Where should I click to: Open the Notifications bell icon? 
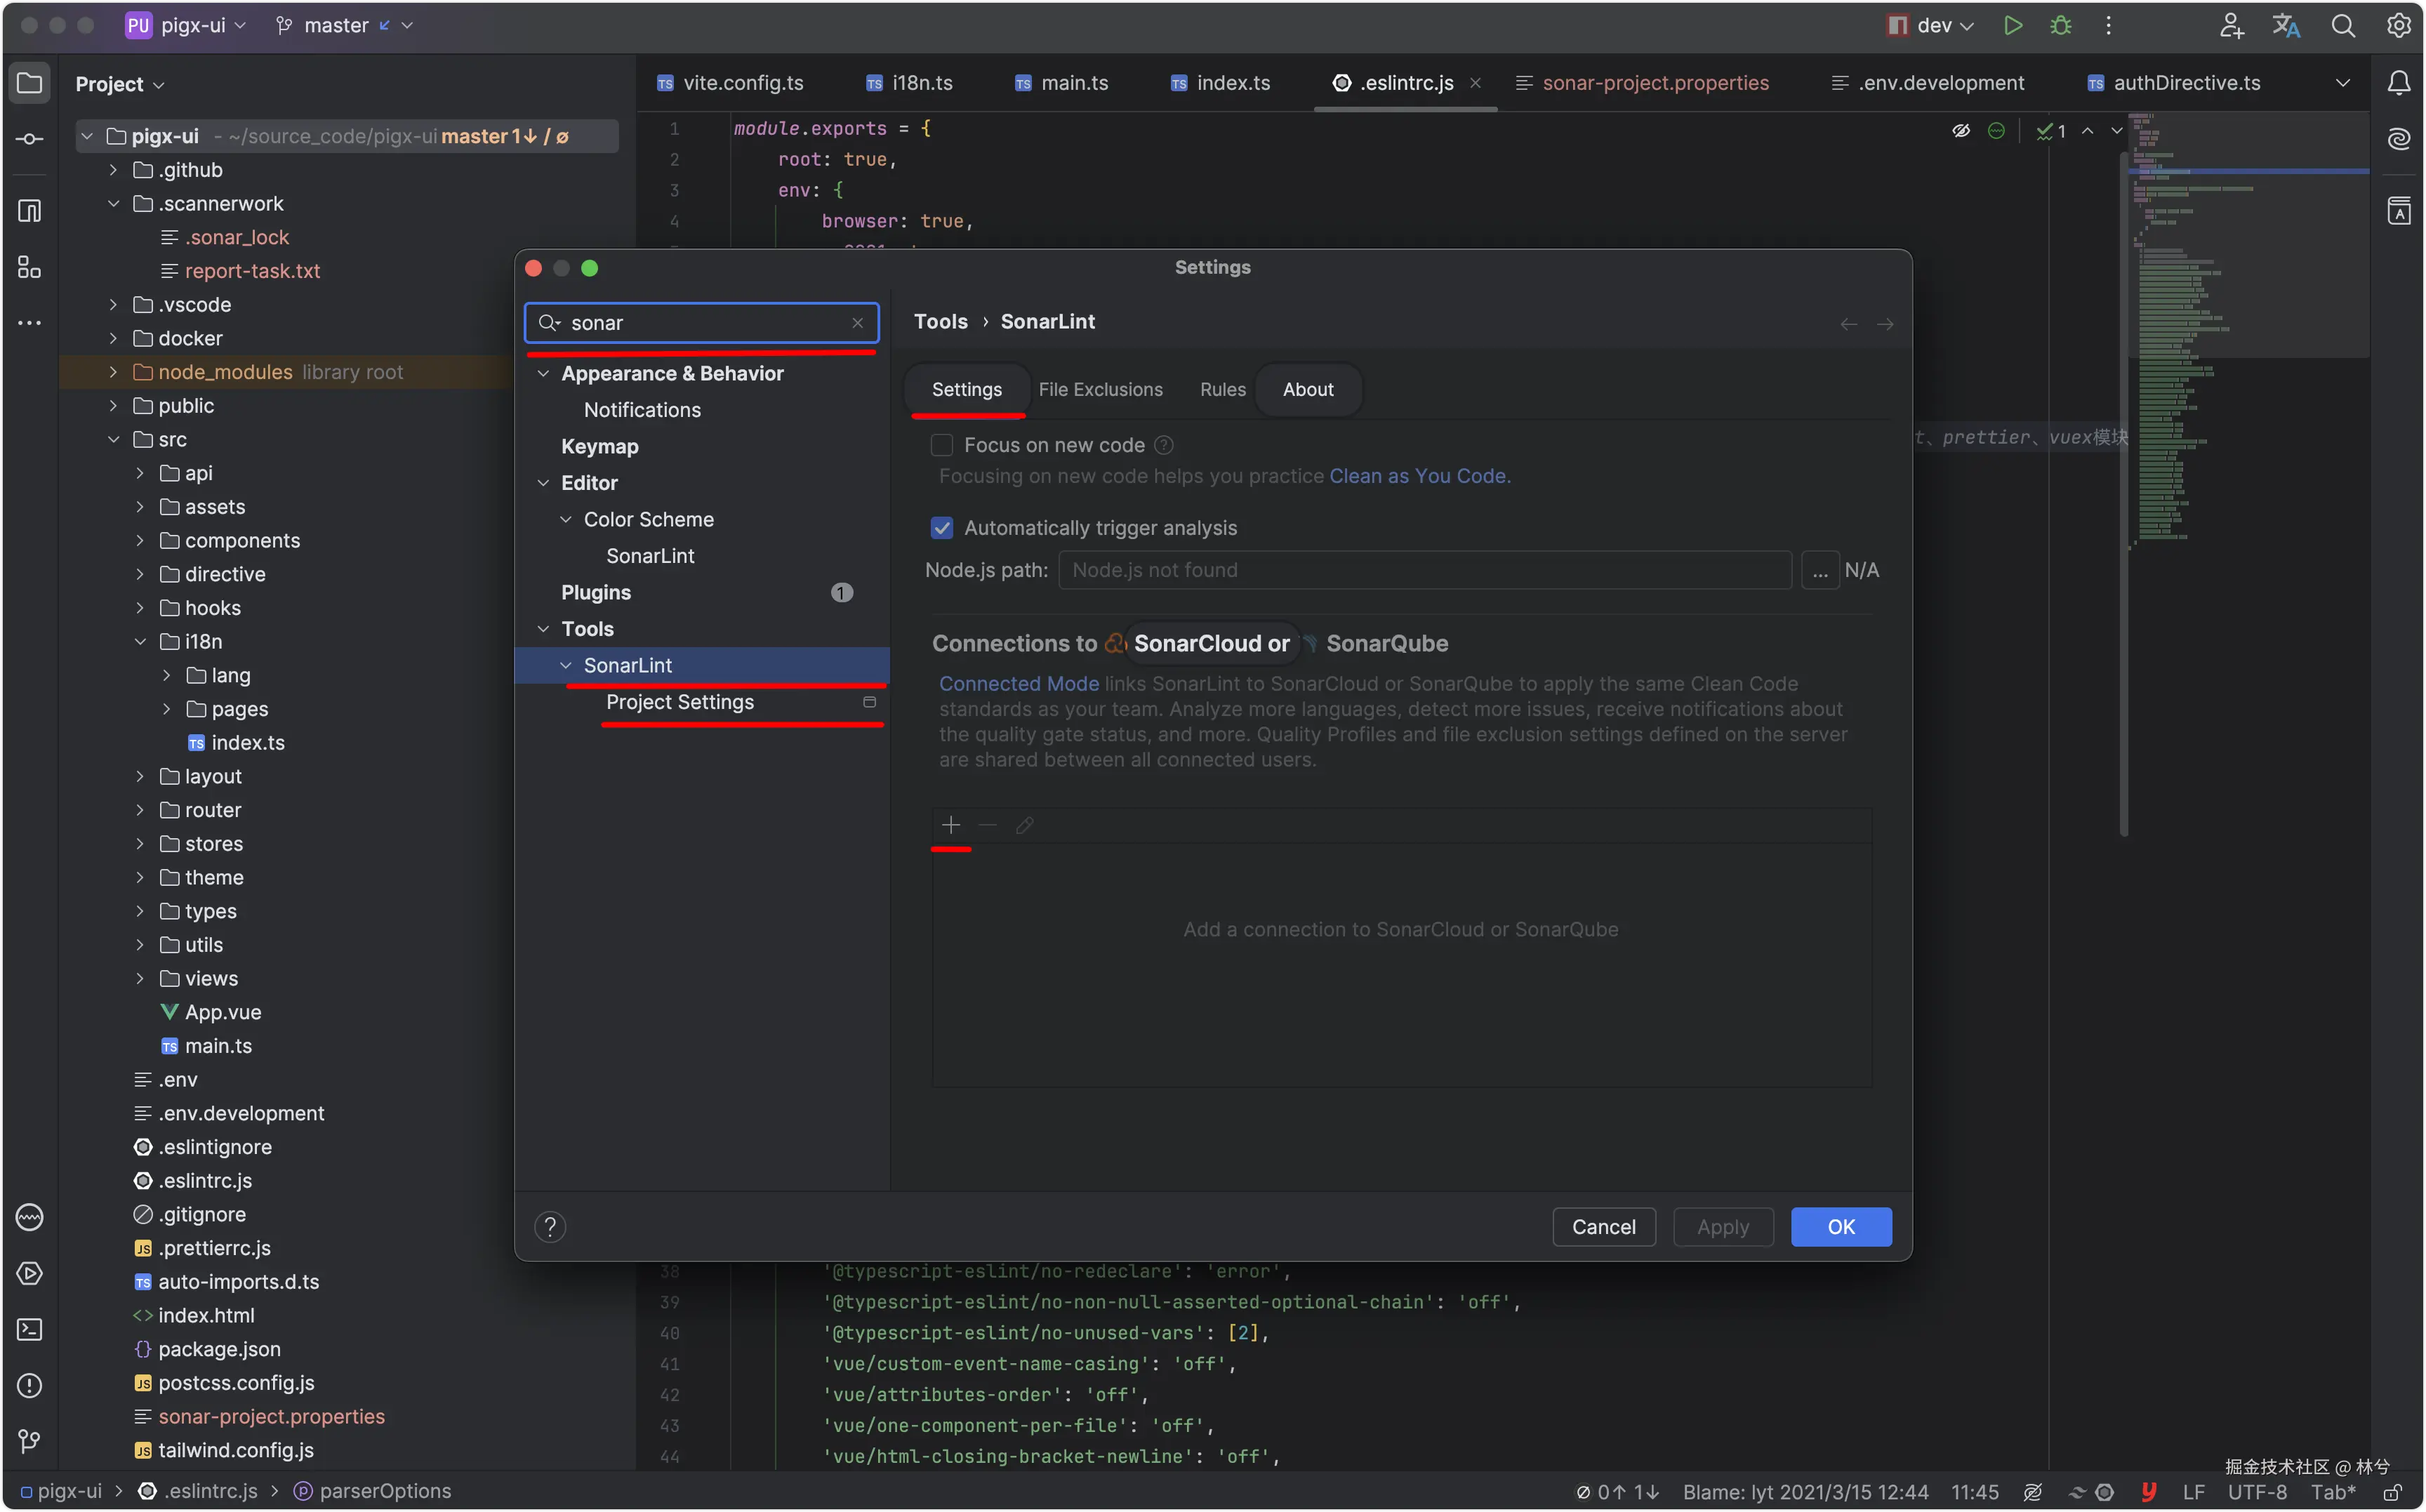[x=2399, y=83]
